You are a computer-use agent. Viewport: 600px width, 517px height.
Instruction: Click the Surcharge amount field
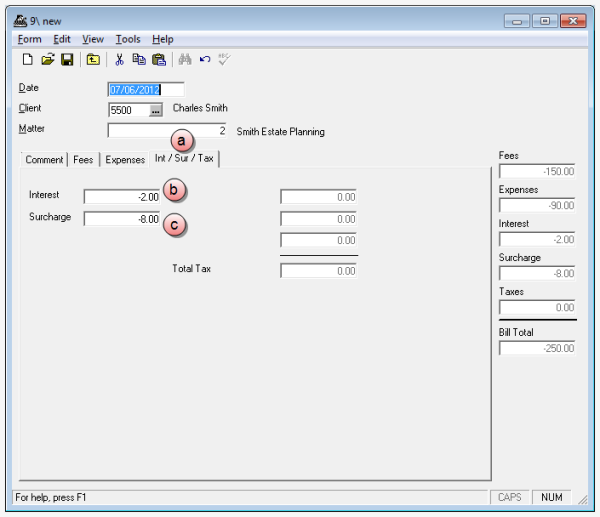point(122,218)
